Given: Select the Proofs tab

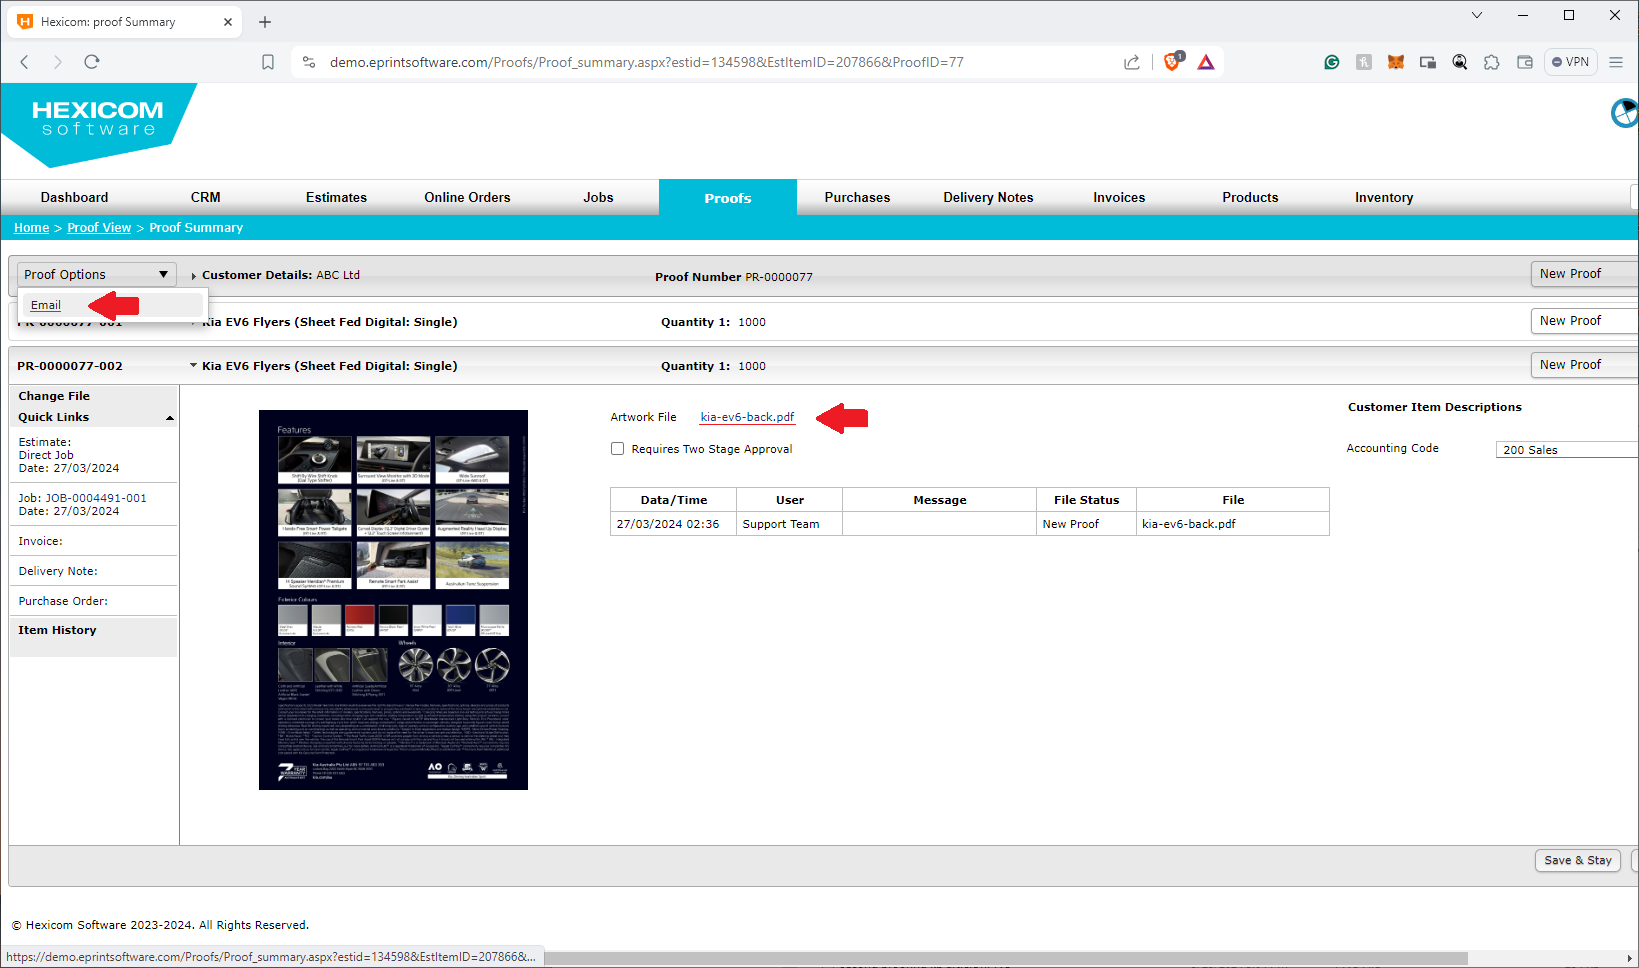Looking at the screenshot, I should pos(728,198).
